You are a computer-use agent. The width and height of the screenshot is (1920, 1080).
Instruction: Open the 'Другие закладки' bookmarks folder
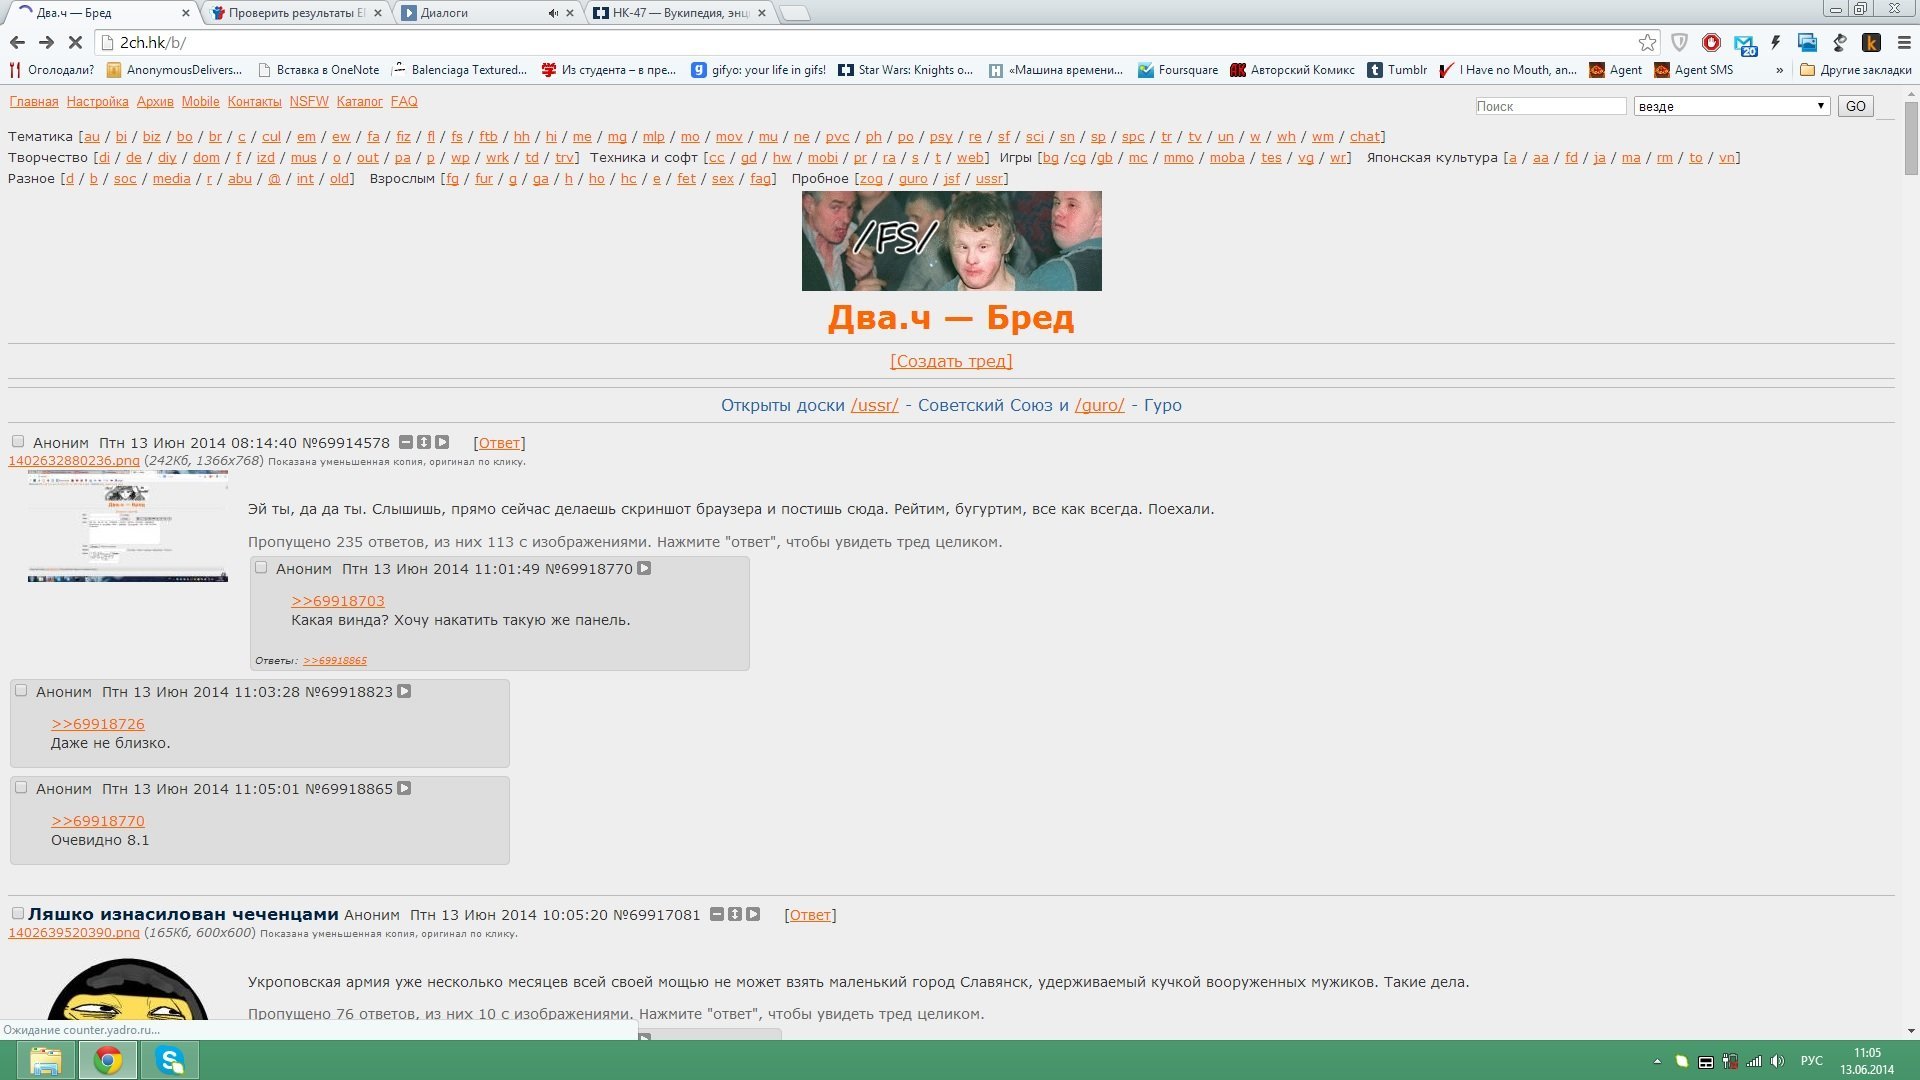coord(1855,70)
